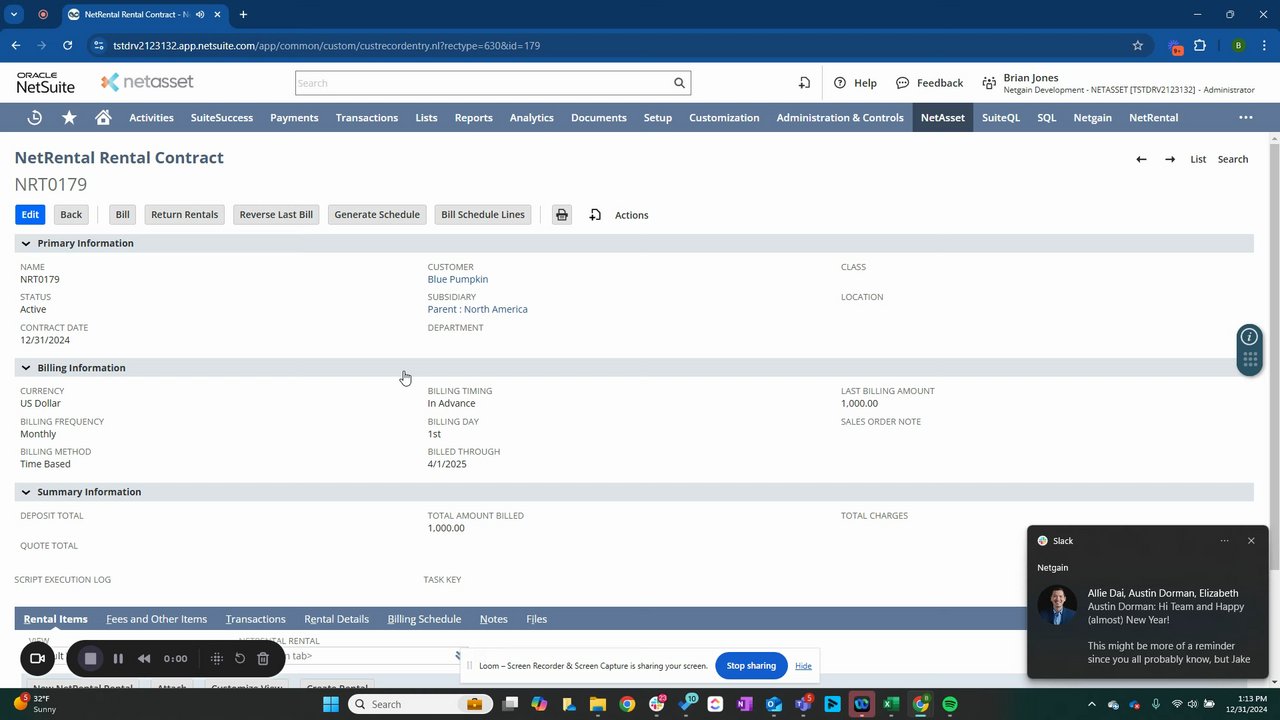The width and height of the screenshot is (1280, 720).
Task: Open Spotify from the taskbar
Action: [x=950, y=704]
